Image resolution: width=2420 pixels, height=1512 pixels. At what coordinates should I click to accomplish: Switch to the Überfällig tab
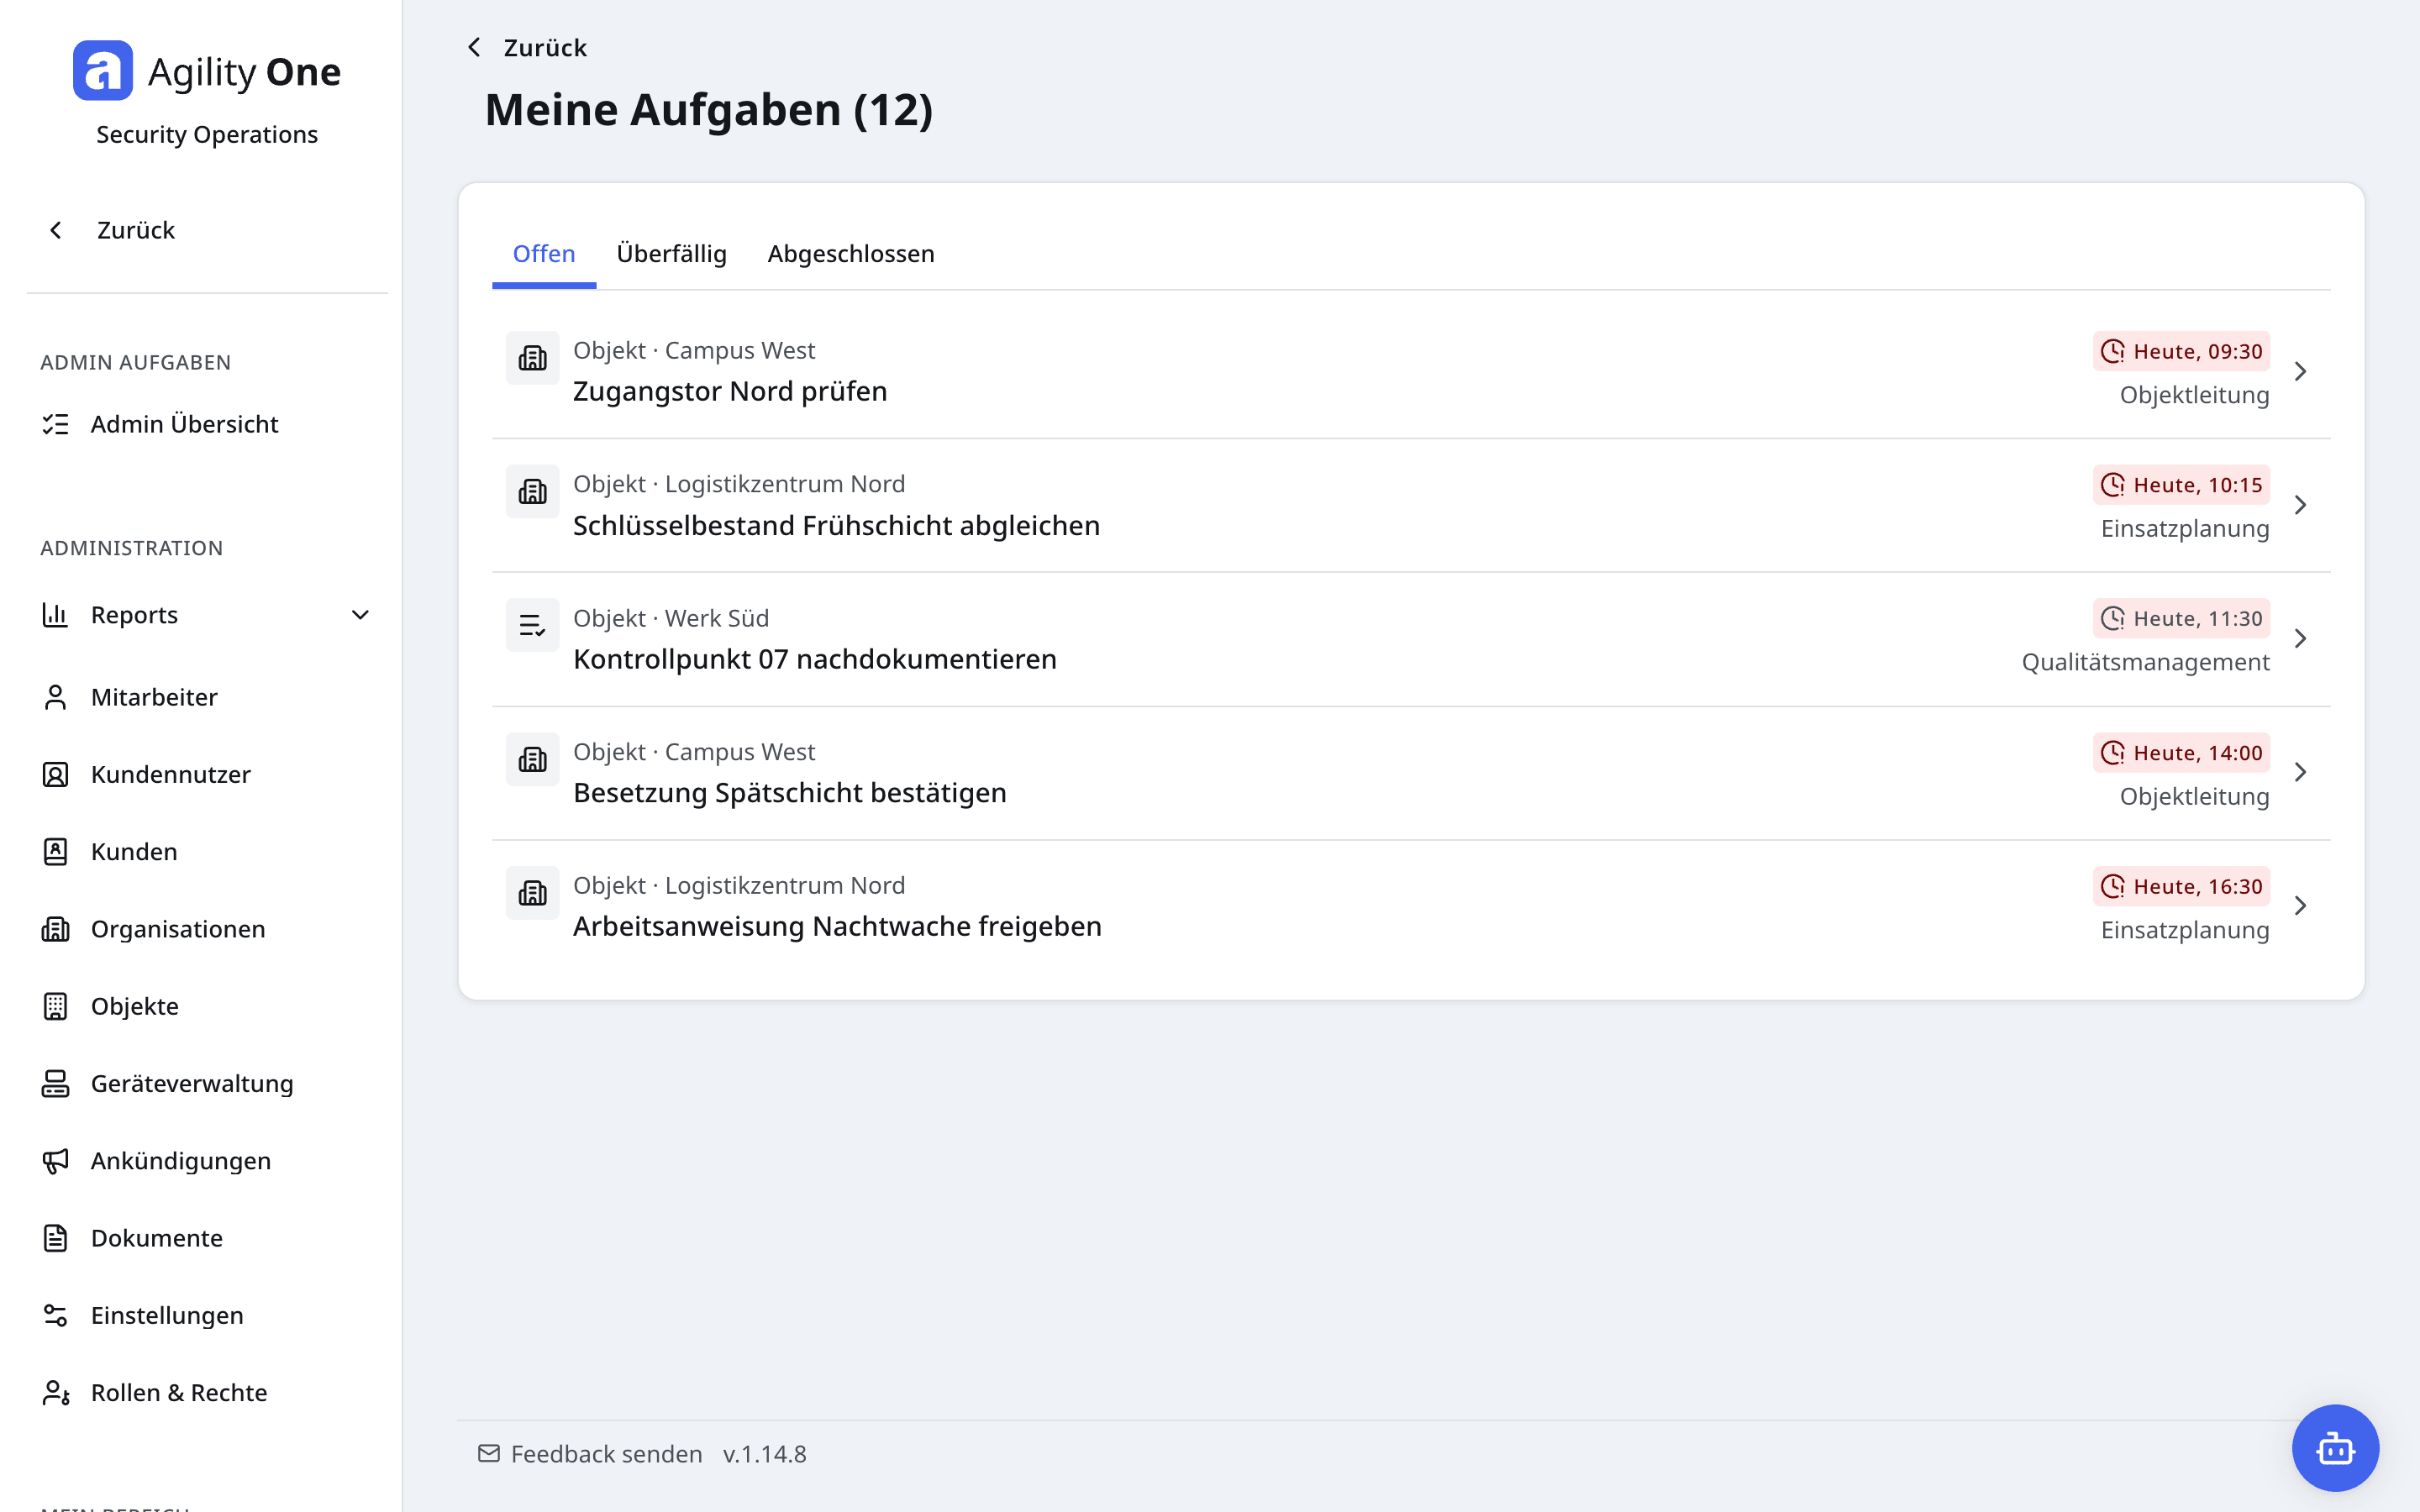point(671,254)
